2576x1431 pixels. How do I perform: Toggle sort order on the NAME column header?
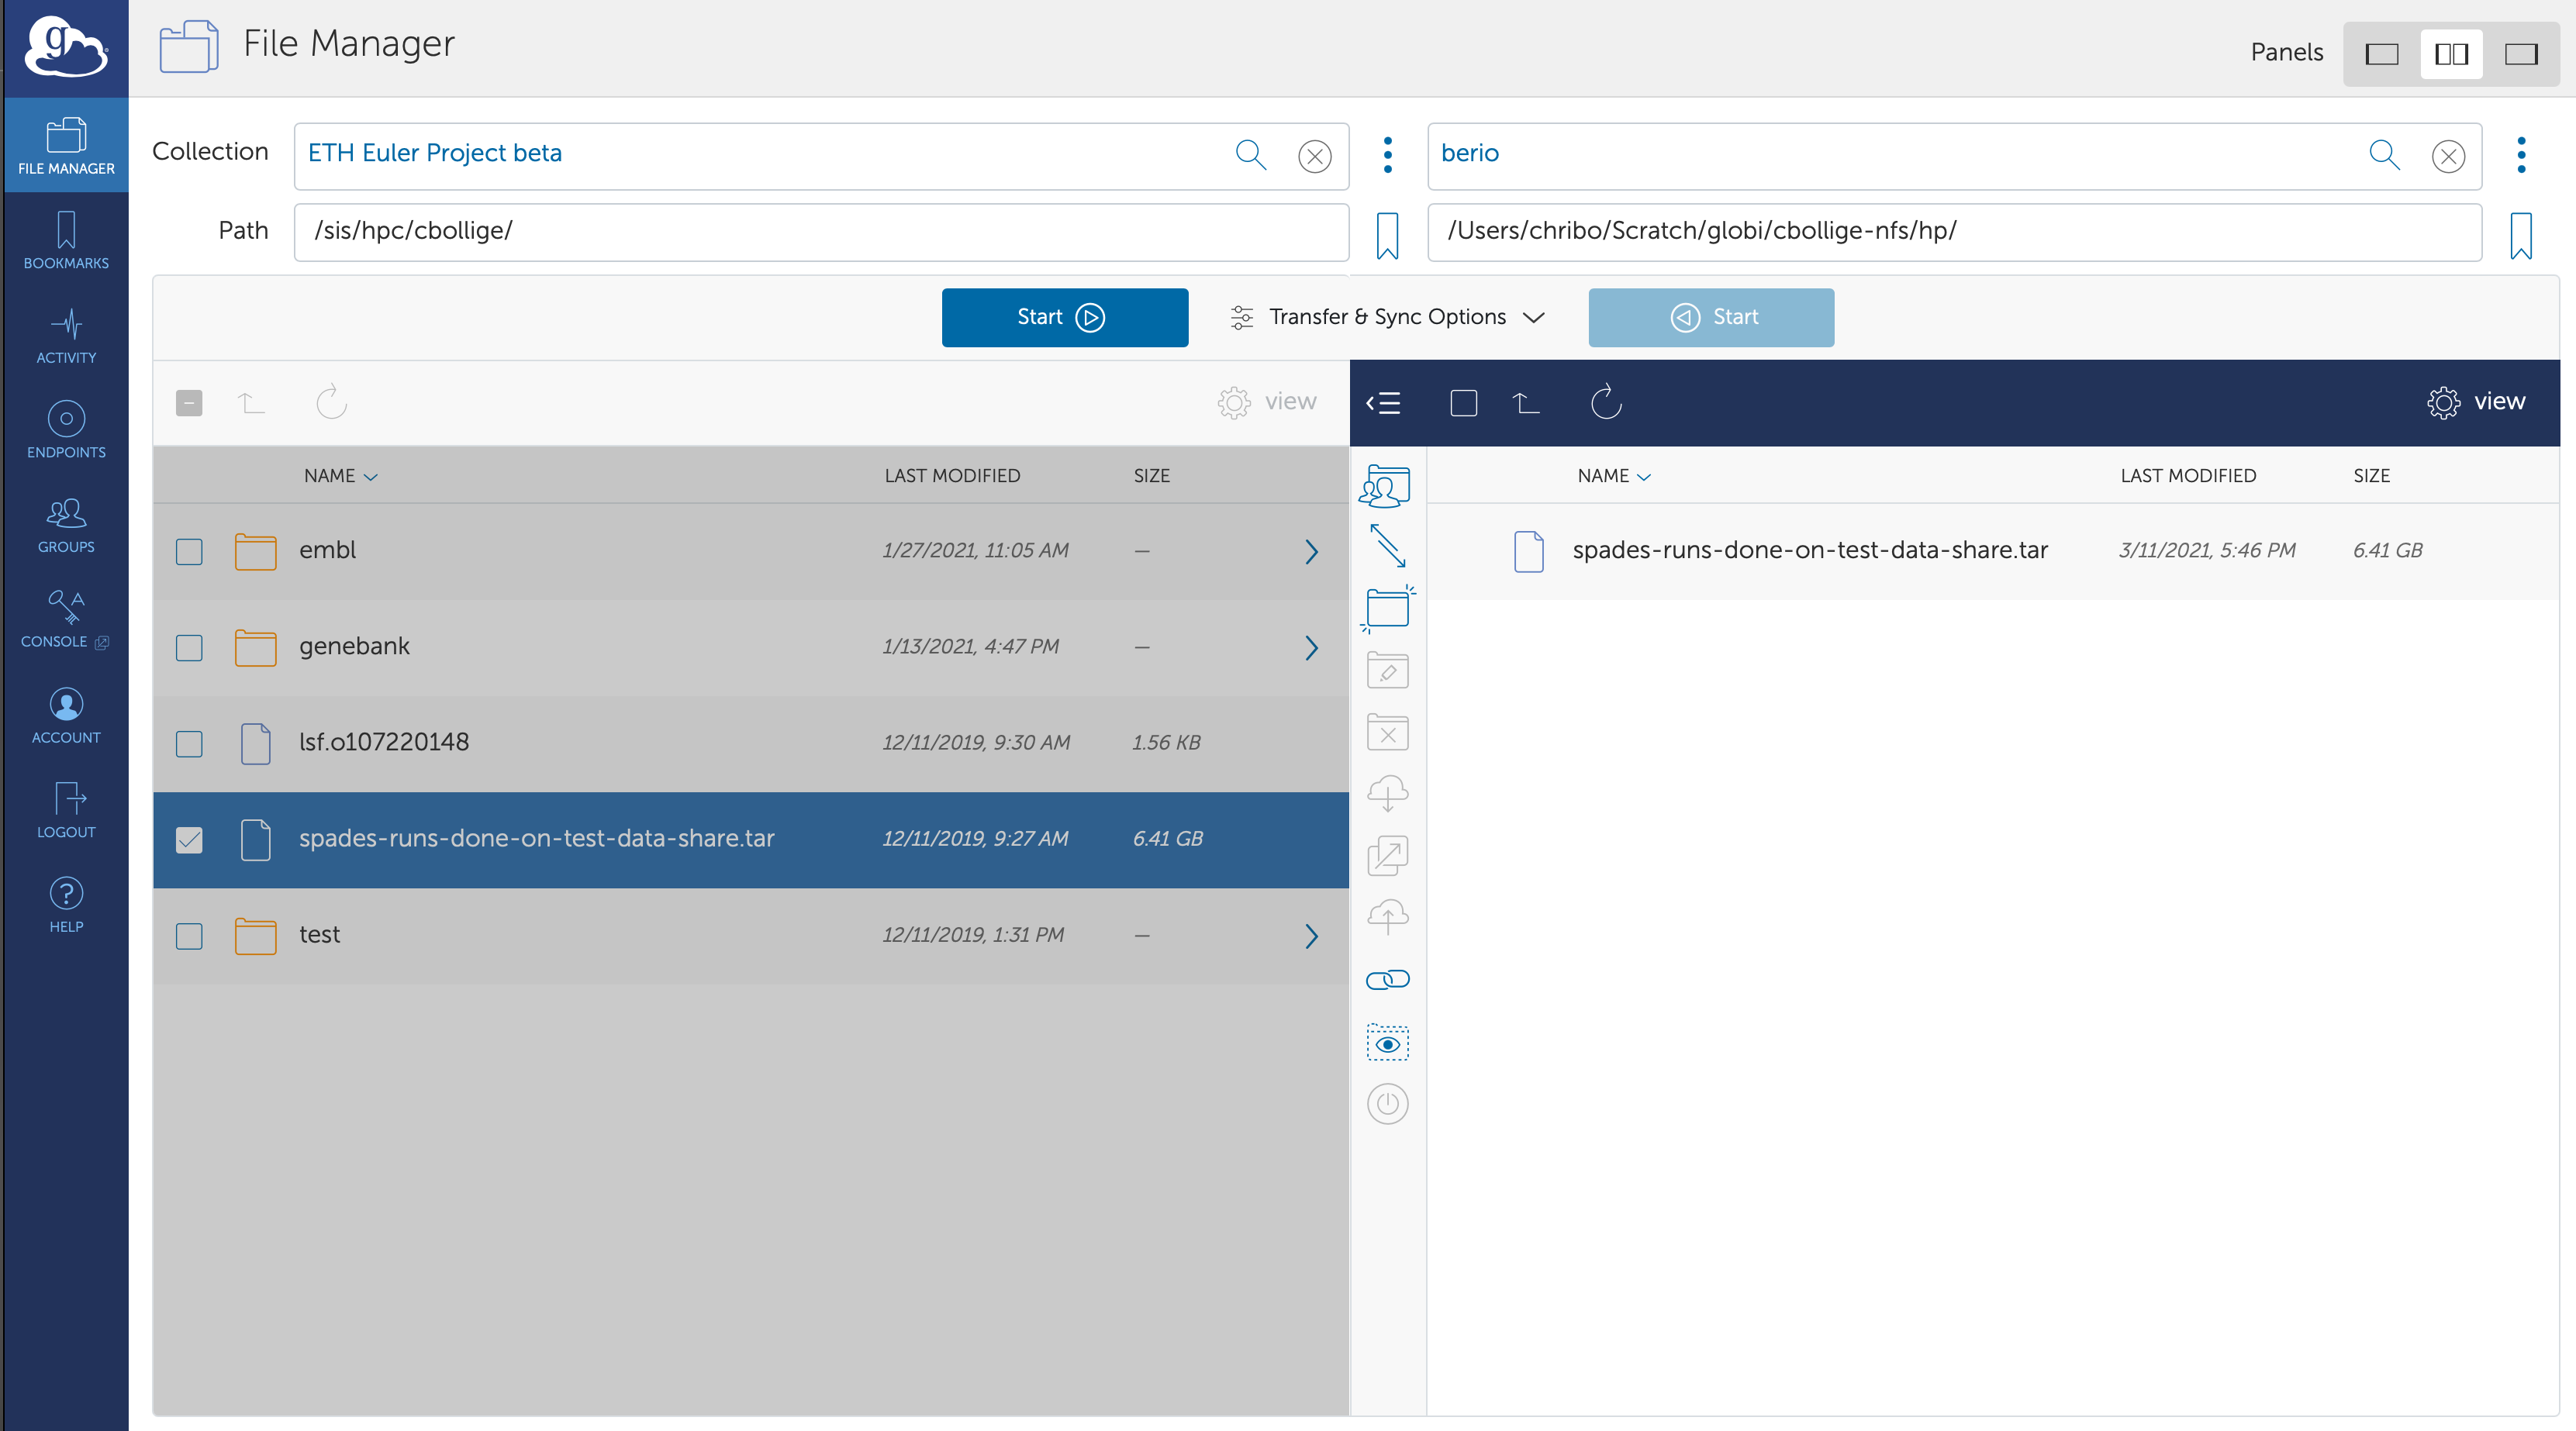[339, 476]
